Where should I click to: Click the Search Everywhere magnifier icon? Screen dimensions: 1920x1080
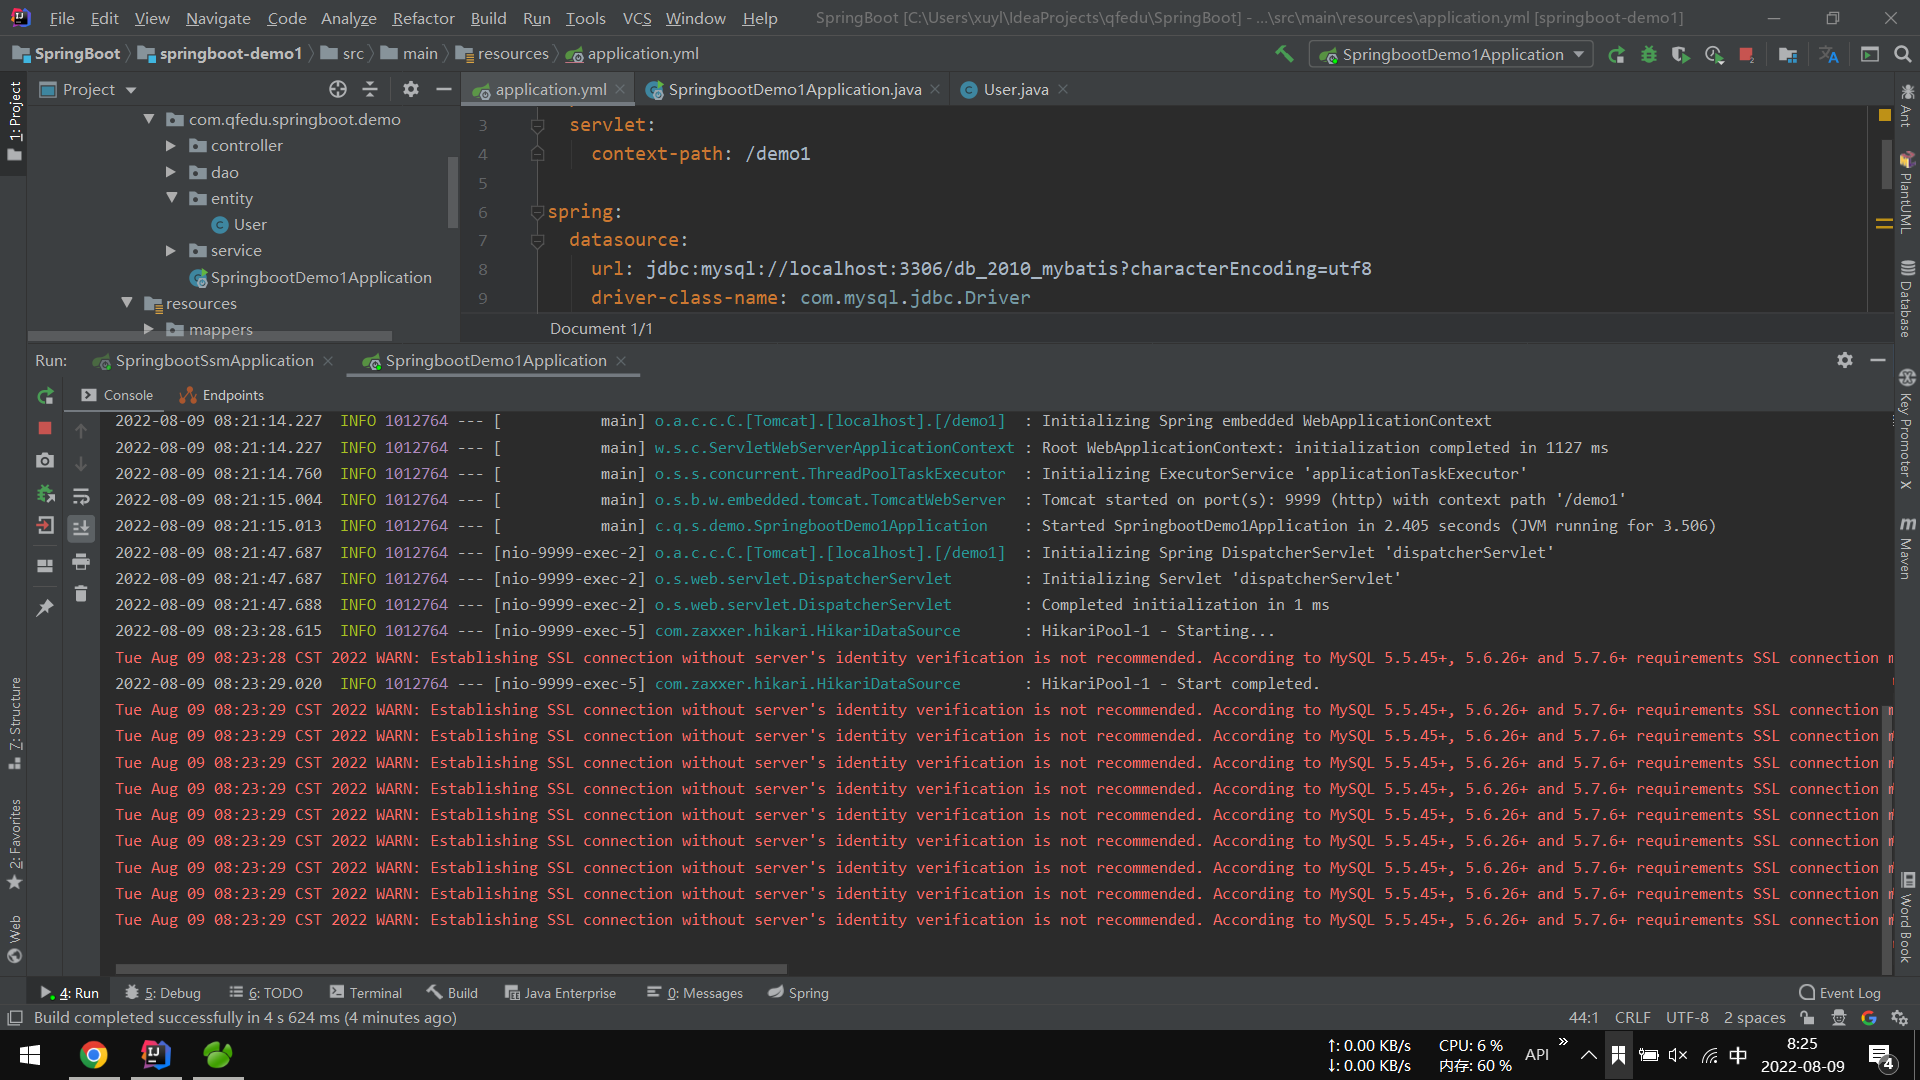pyautogui.click(x=1903, y=54)
